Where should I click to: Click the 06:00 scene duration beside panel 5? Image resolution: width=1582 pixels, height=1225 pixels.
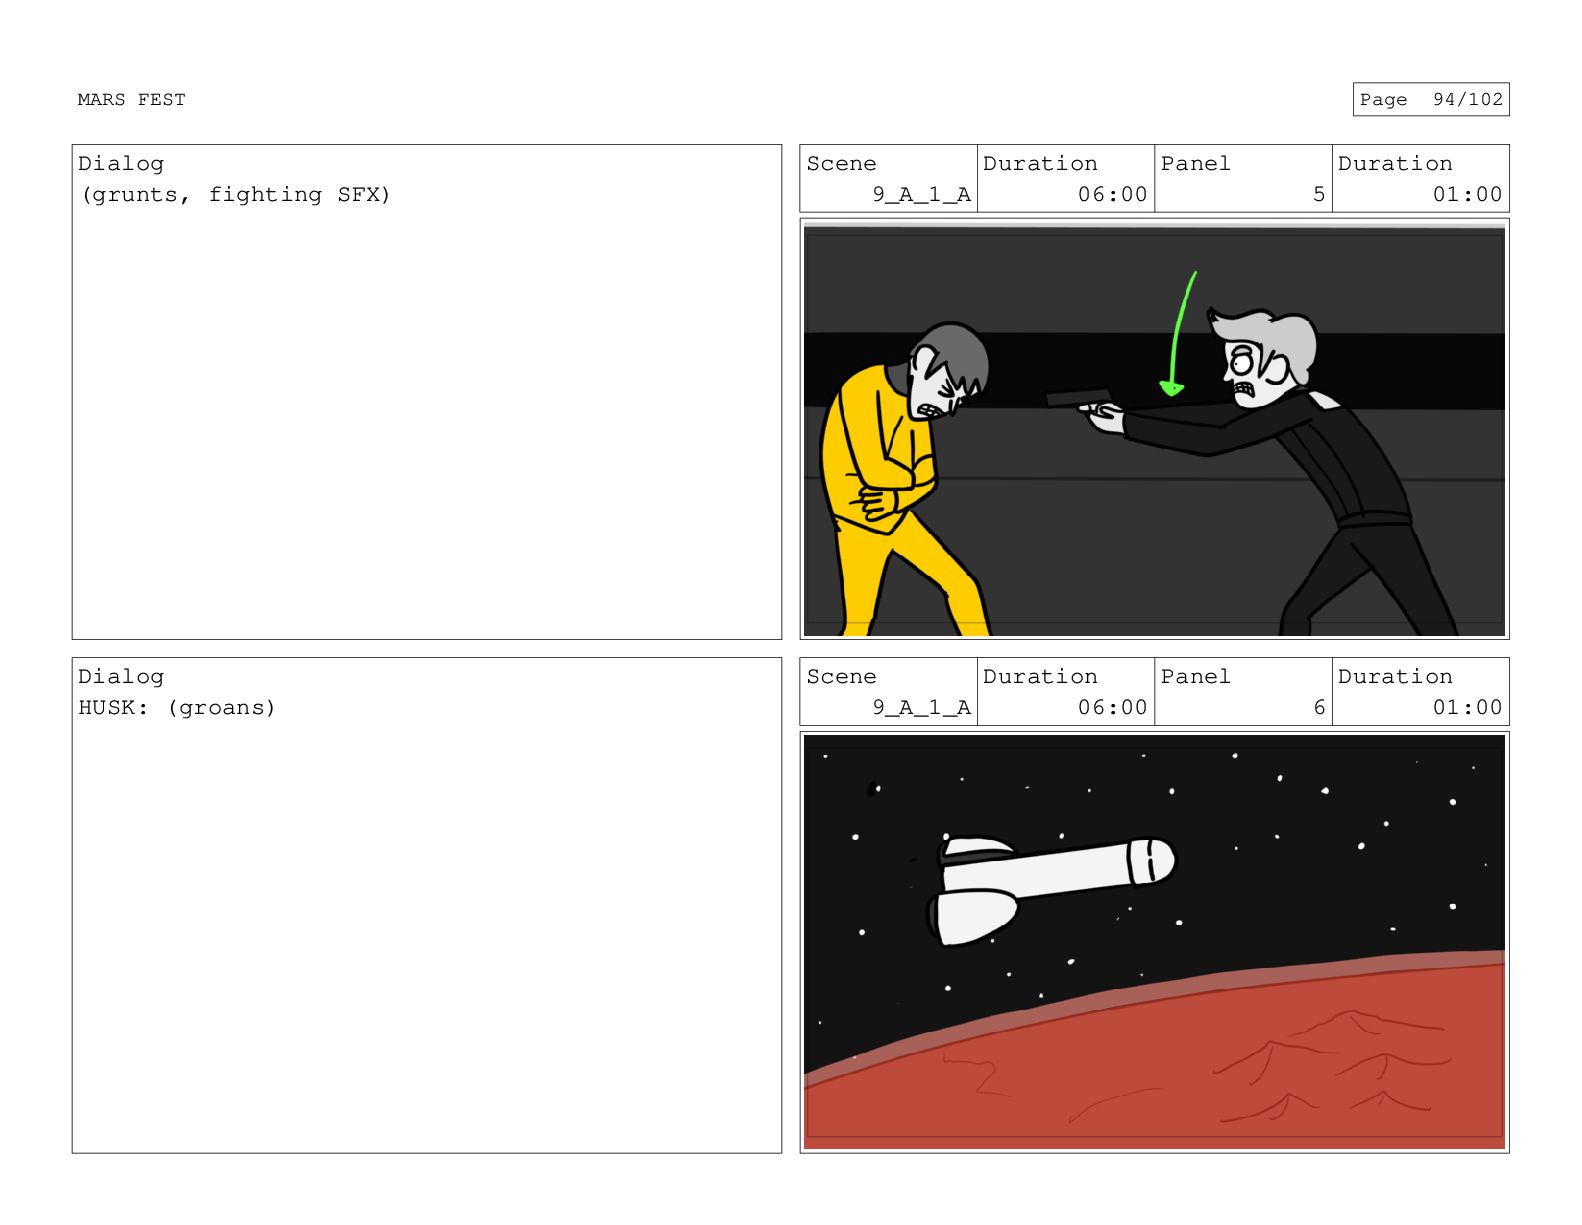pyautogui.click(x=1112, y=194)
